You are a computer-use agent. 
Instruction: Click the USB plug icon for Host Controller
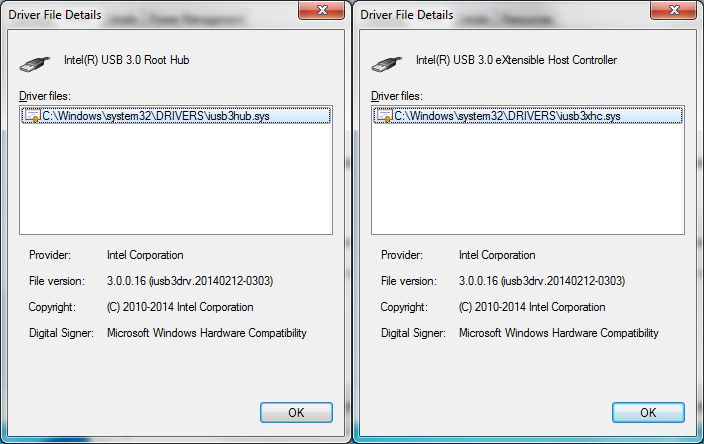click(x=387, y=64)
